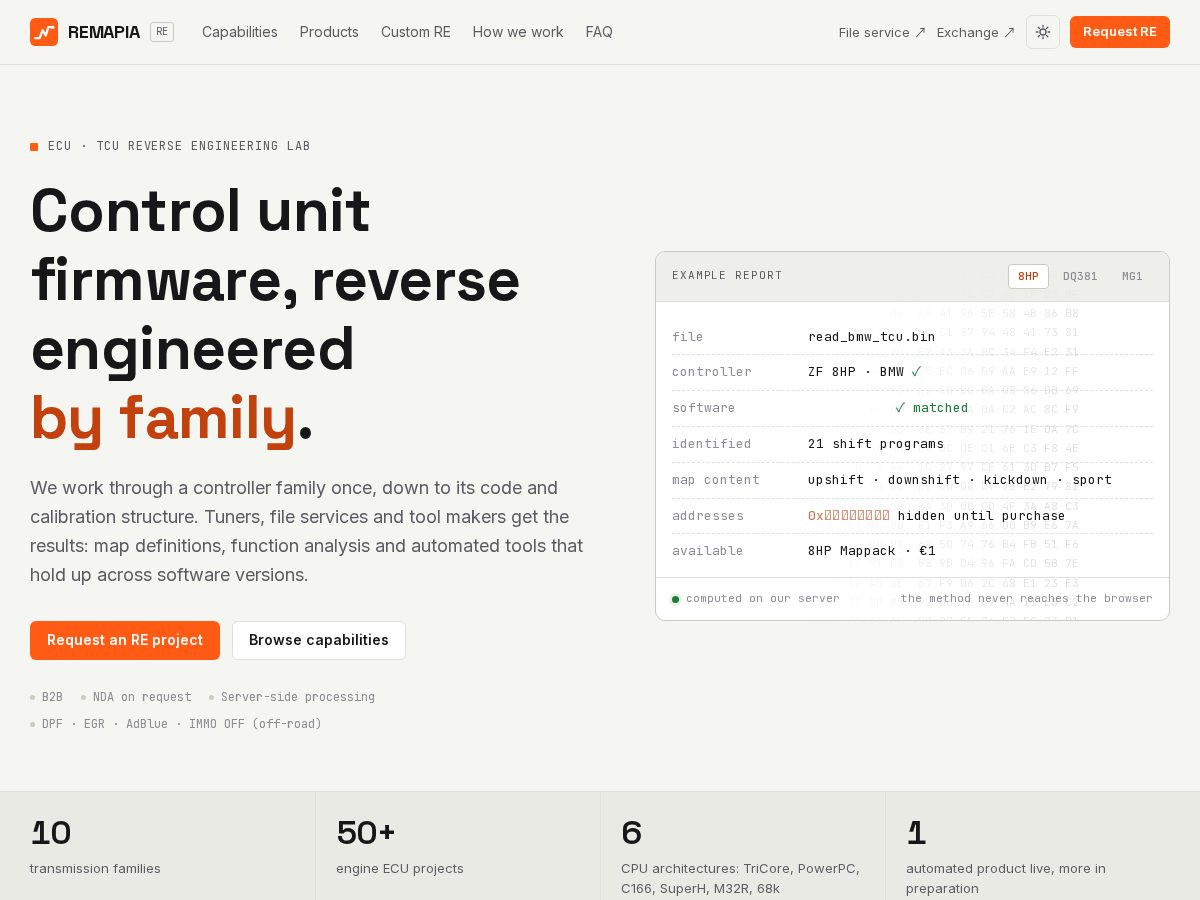Image resolution: width=1200 pixels, height=900 pixels.
Task: Click the ECU · TCU REVERSE ENGINEERING LAB label
Action: pyautogui.click(x=179, y=146)
